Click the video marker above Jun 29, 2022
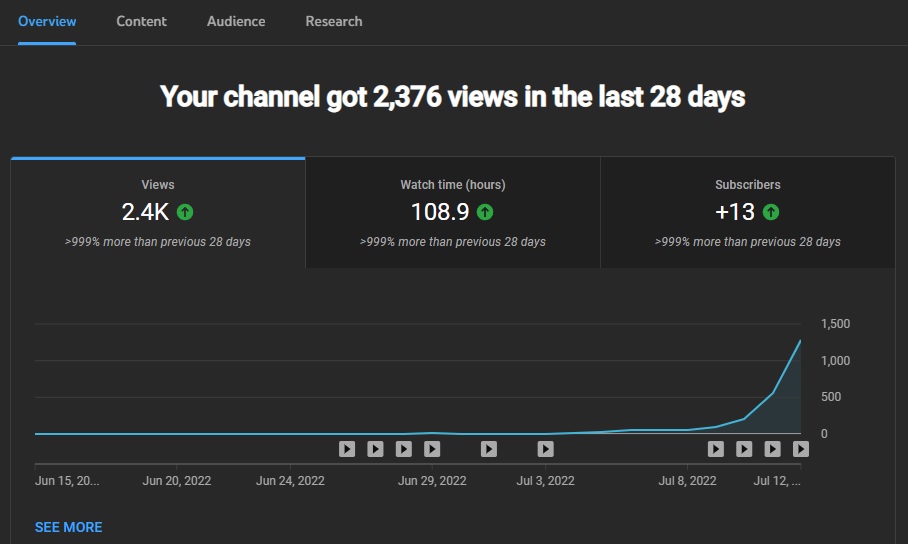 click(432, 449)
